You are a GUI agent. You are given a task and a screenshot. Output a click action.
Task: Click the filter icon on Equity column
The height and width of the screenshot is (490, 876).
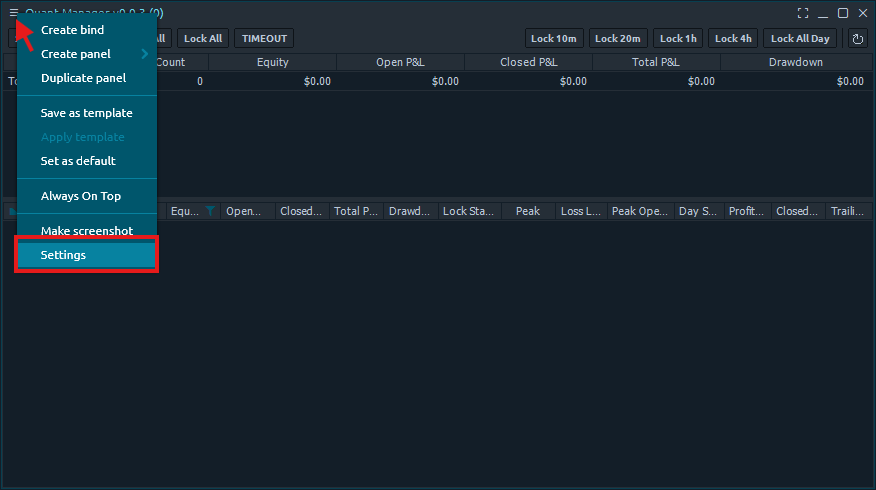point(210,211)
